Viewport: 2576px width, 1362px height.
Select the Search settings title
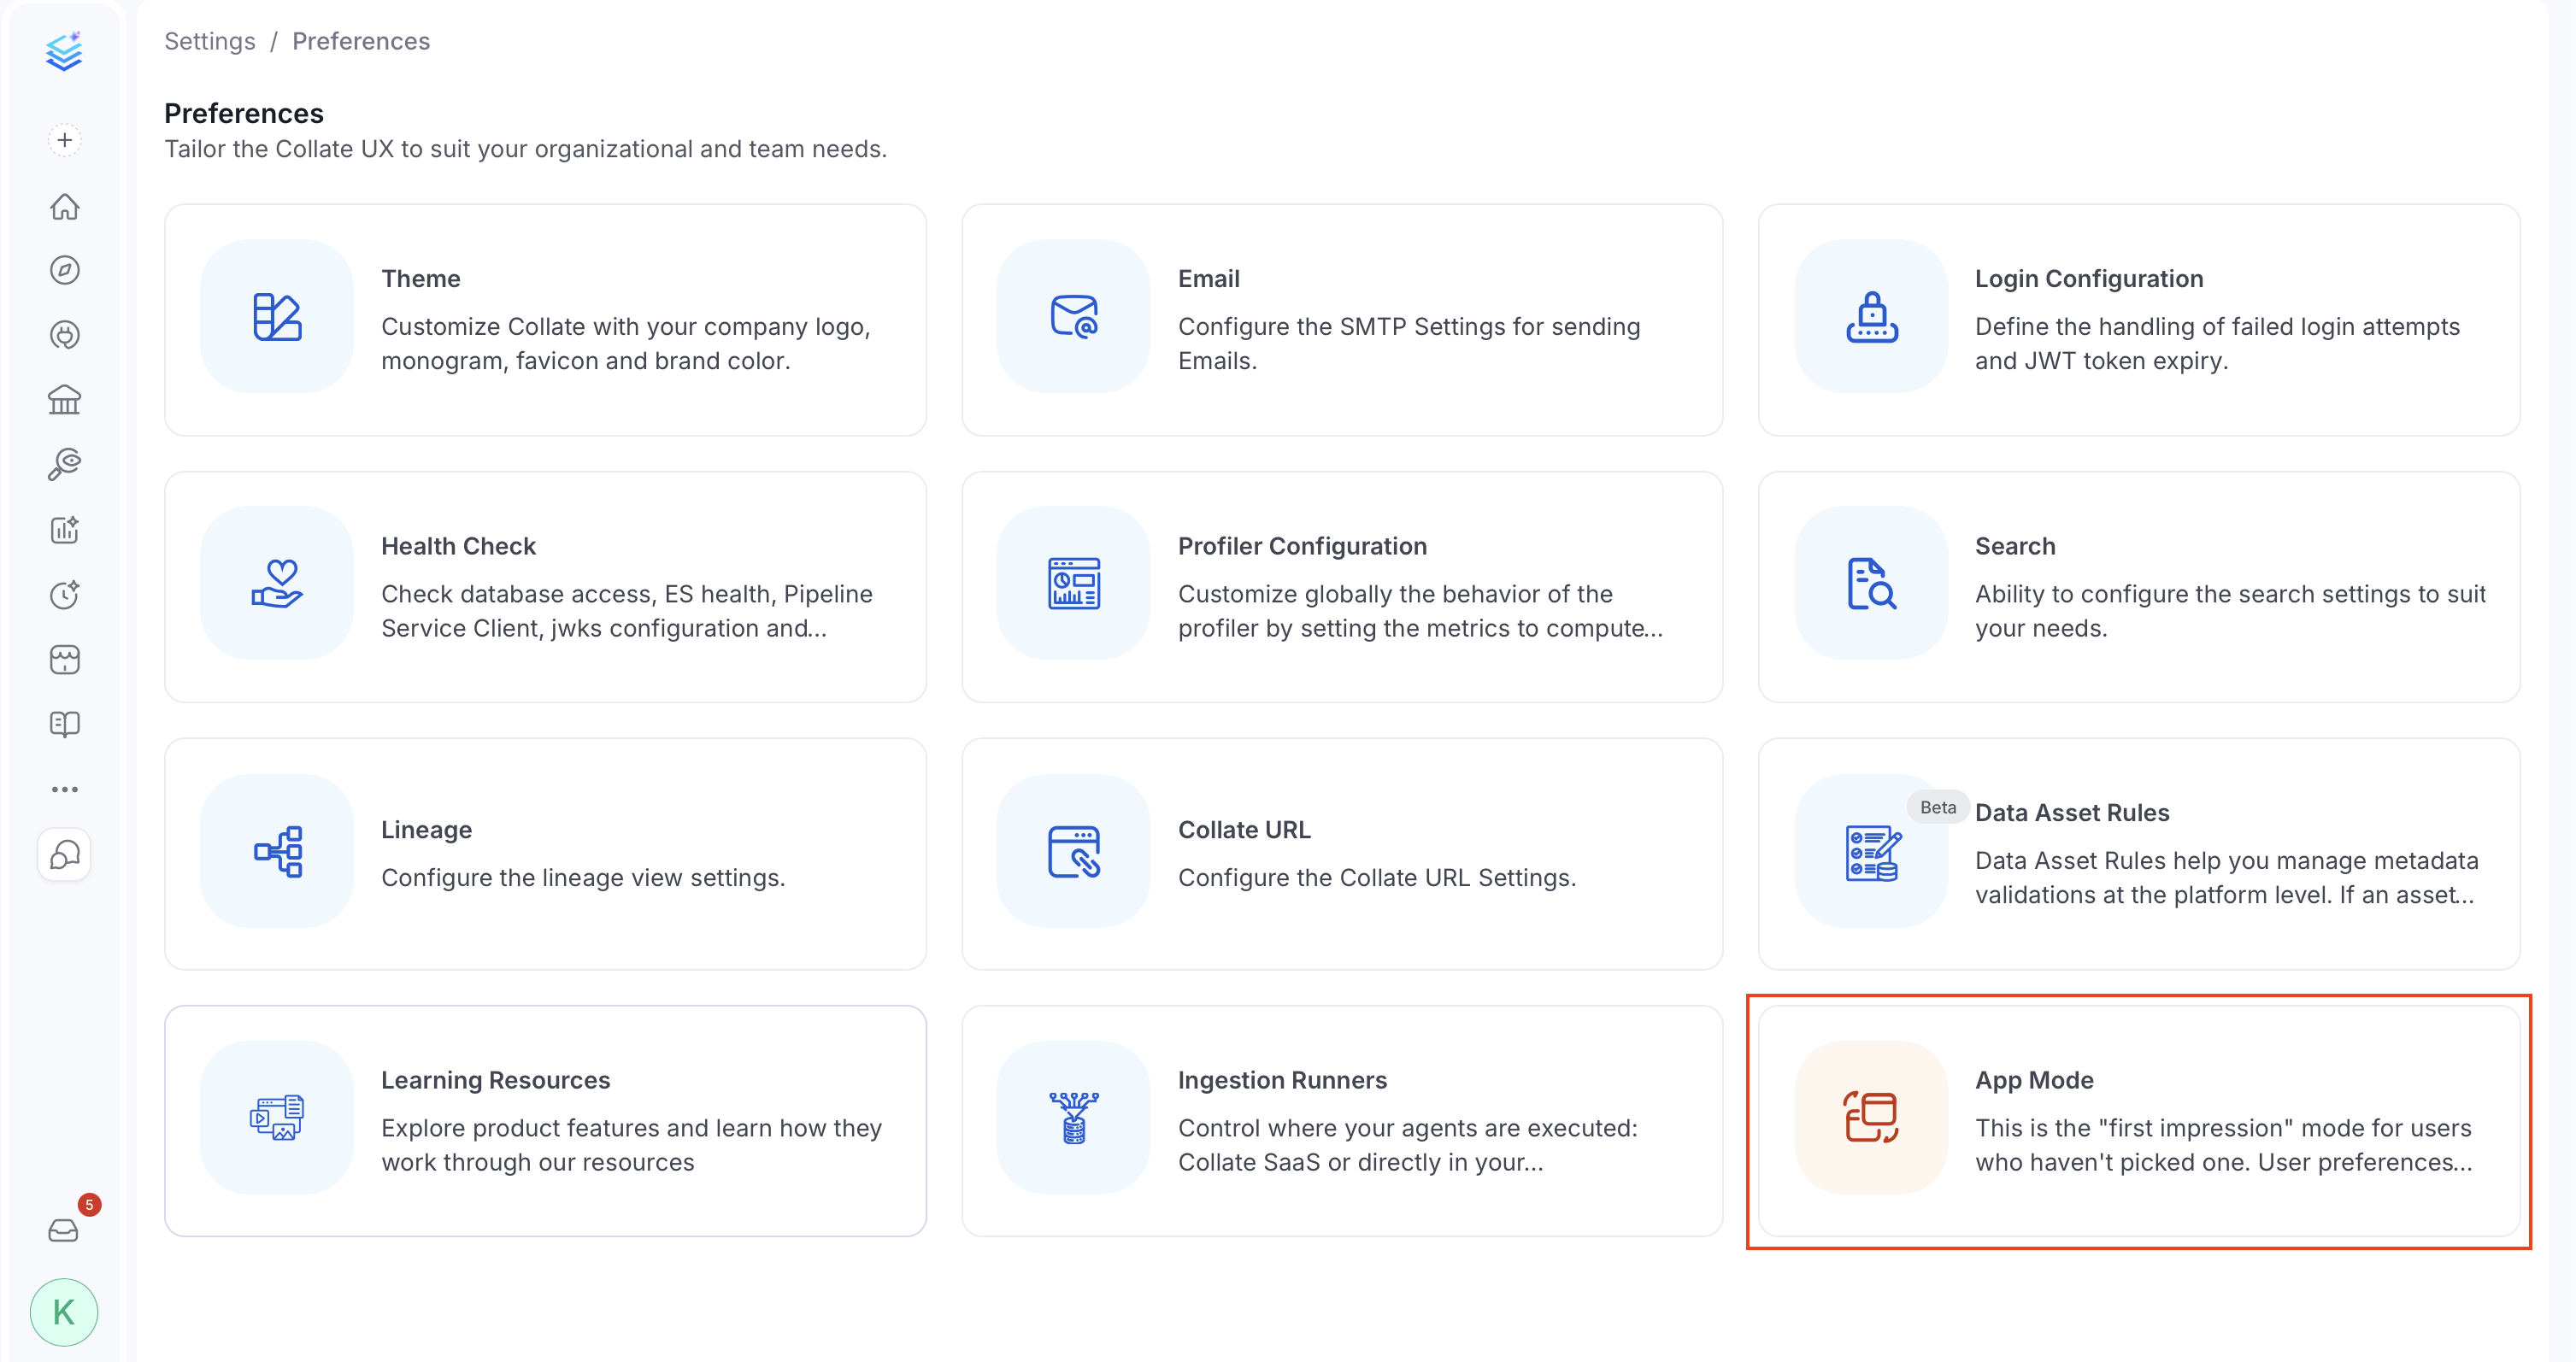[x=2015, y=546]
